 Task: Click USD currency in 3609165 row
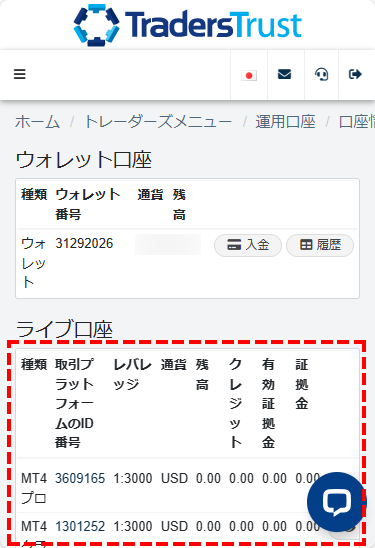174,478
